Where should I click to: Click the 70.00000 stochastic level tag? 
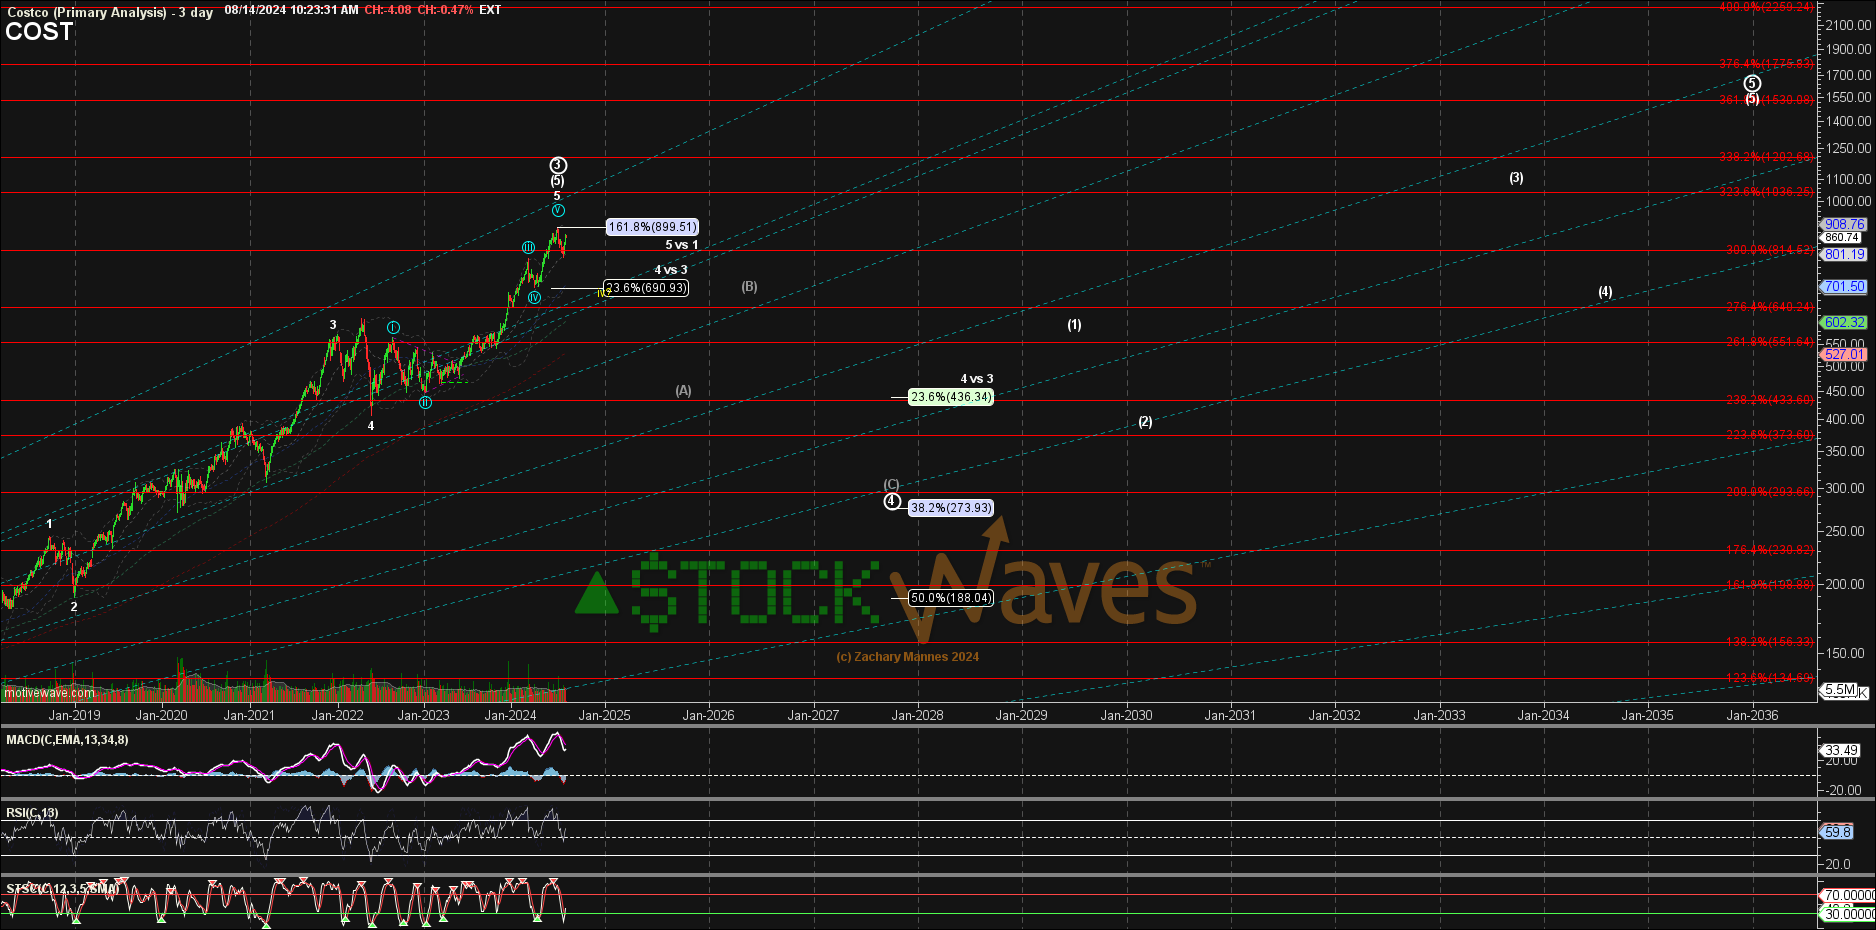1848,896
